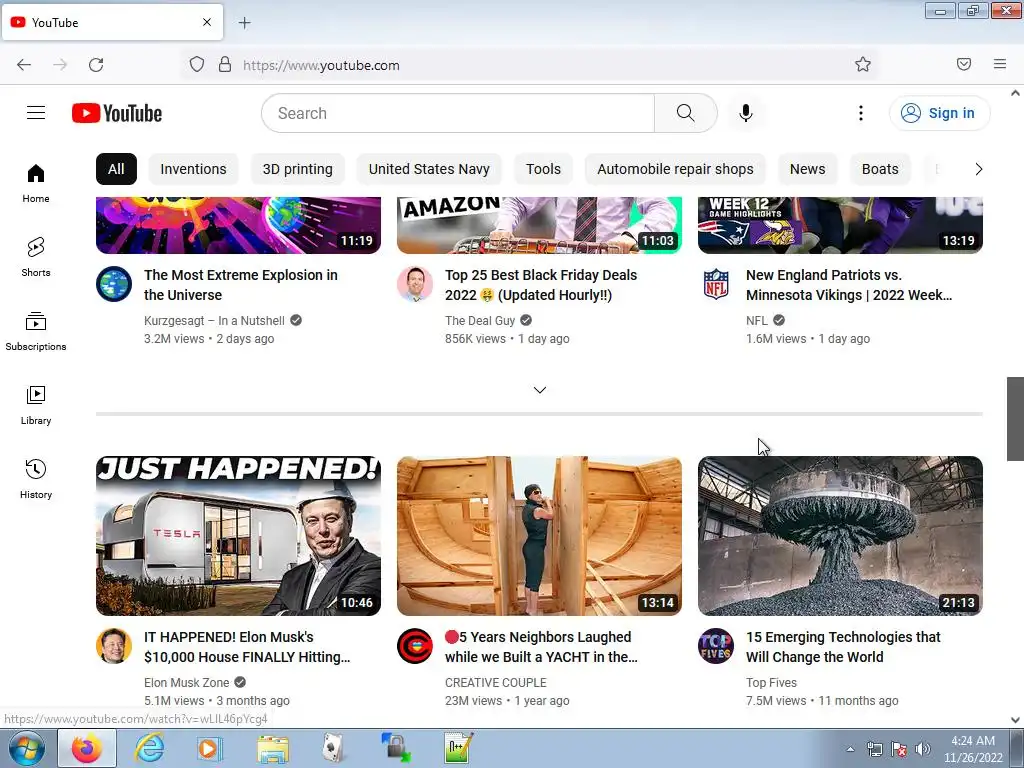Open CREATIVE COUPLE channel avatar
The width and height of the screenshot is (1024, 768).
[415, 646]
